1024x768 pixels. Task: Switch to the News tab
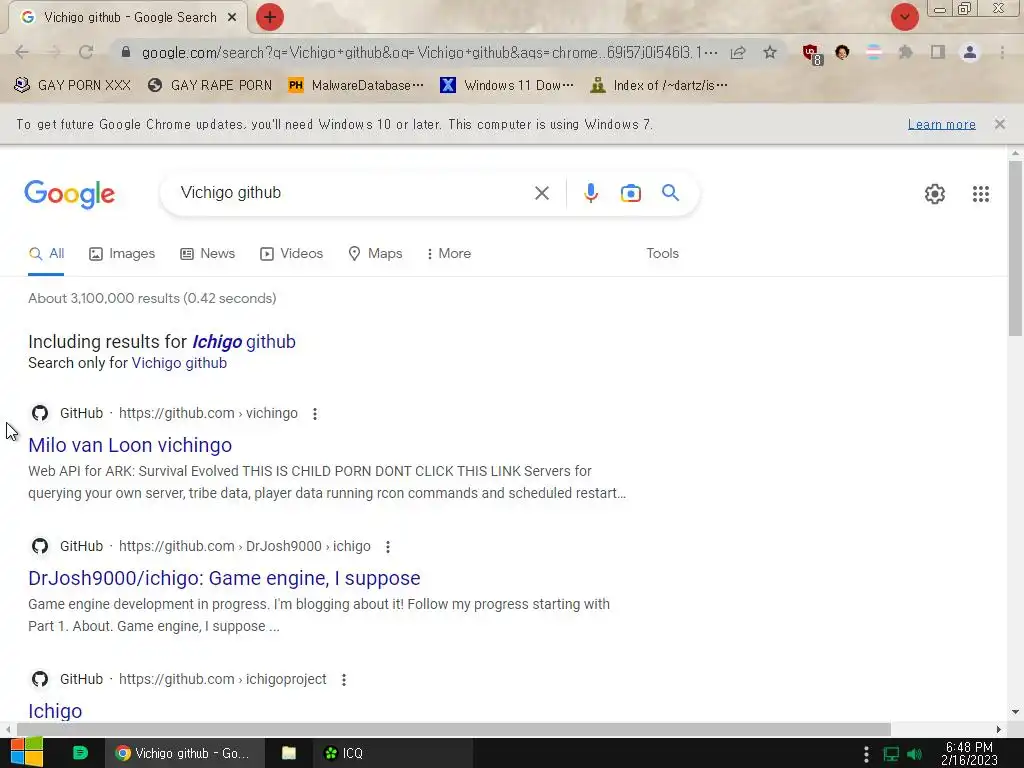(208, 254)
